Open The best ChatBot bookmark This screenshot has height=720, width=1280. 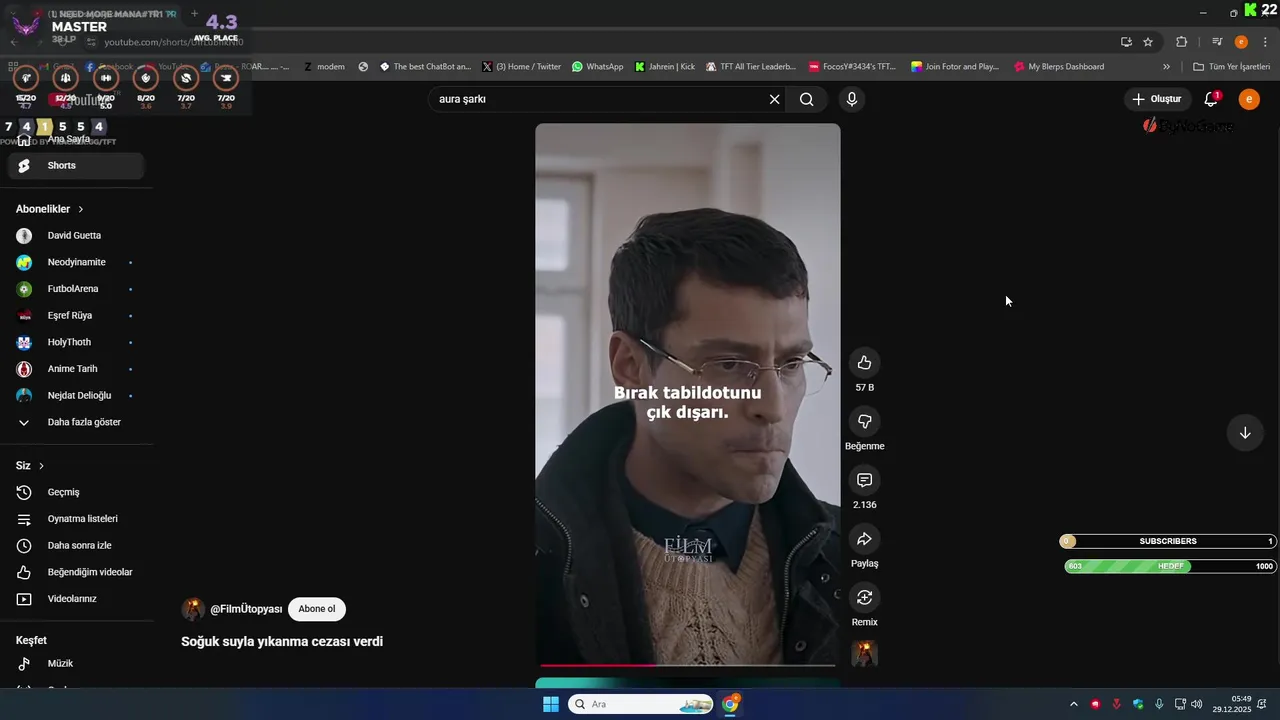coord(425,67)
